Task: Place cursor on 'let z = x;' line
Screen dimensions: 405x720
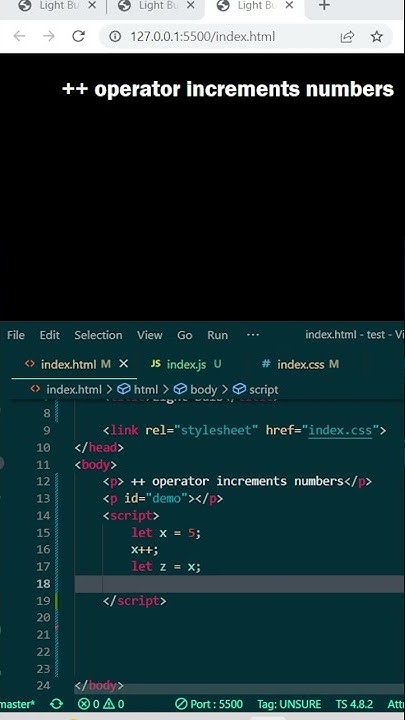Action: pyautogui.click(x=166, y=567)
